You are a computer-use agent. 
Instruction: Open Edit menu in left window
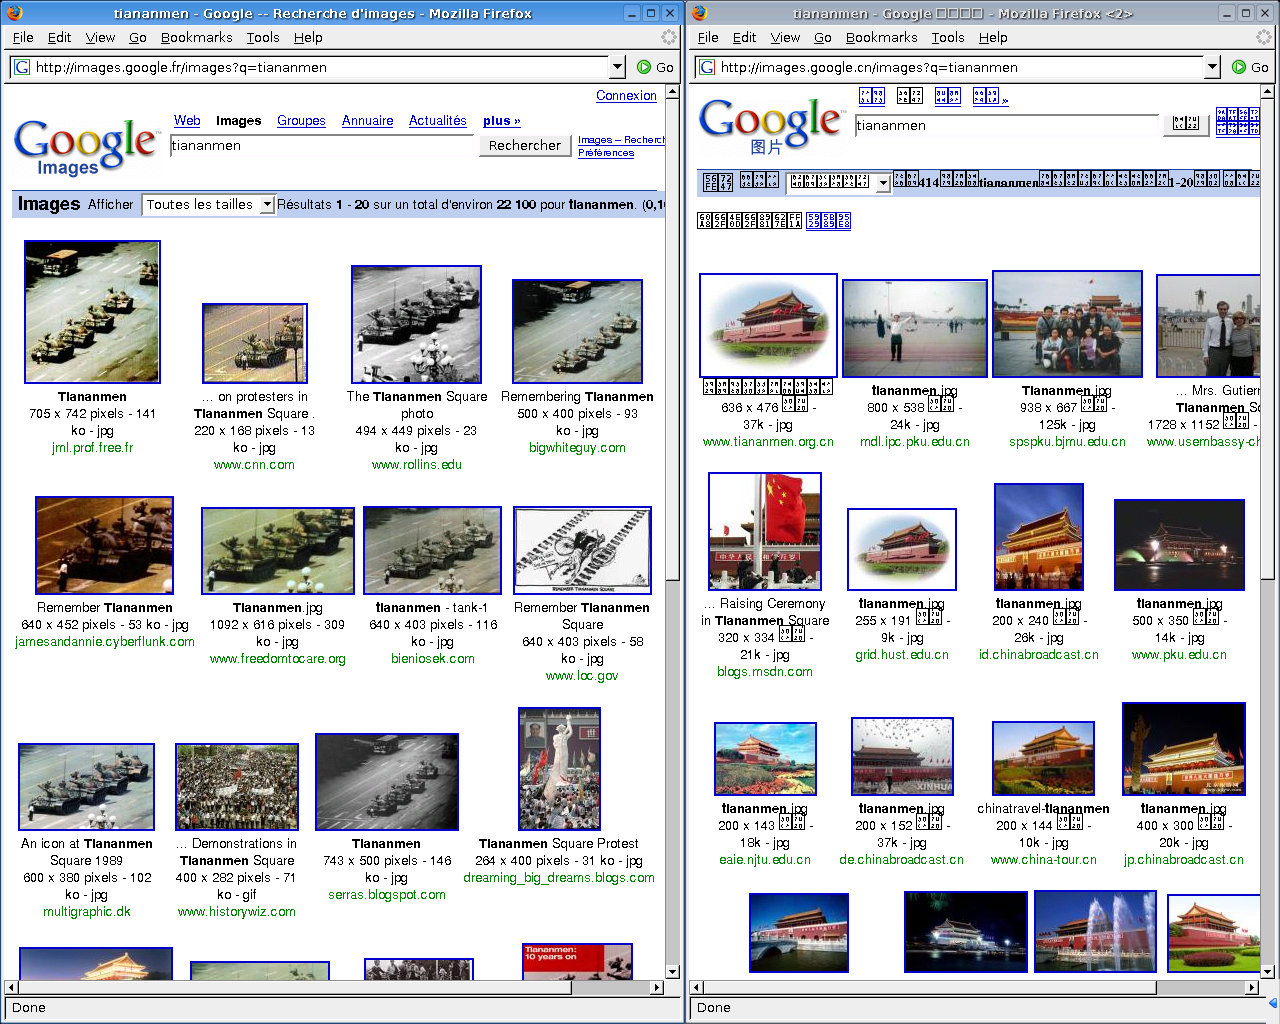coord(60,37)
